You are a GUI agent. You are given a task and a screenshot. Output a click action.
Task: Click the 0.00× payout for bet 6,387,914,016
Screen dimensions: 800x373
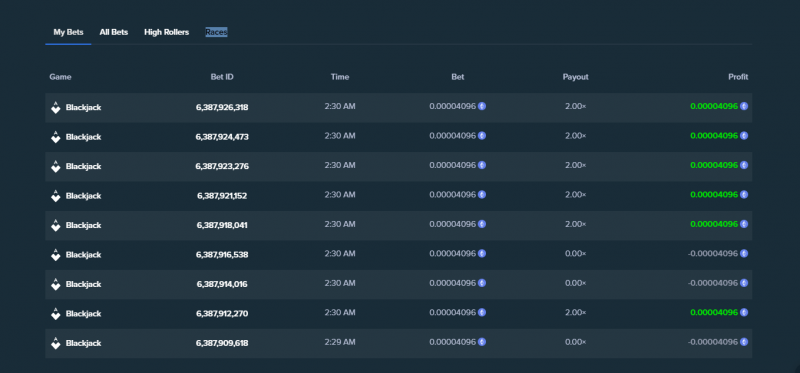click(576, 283)
